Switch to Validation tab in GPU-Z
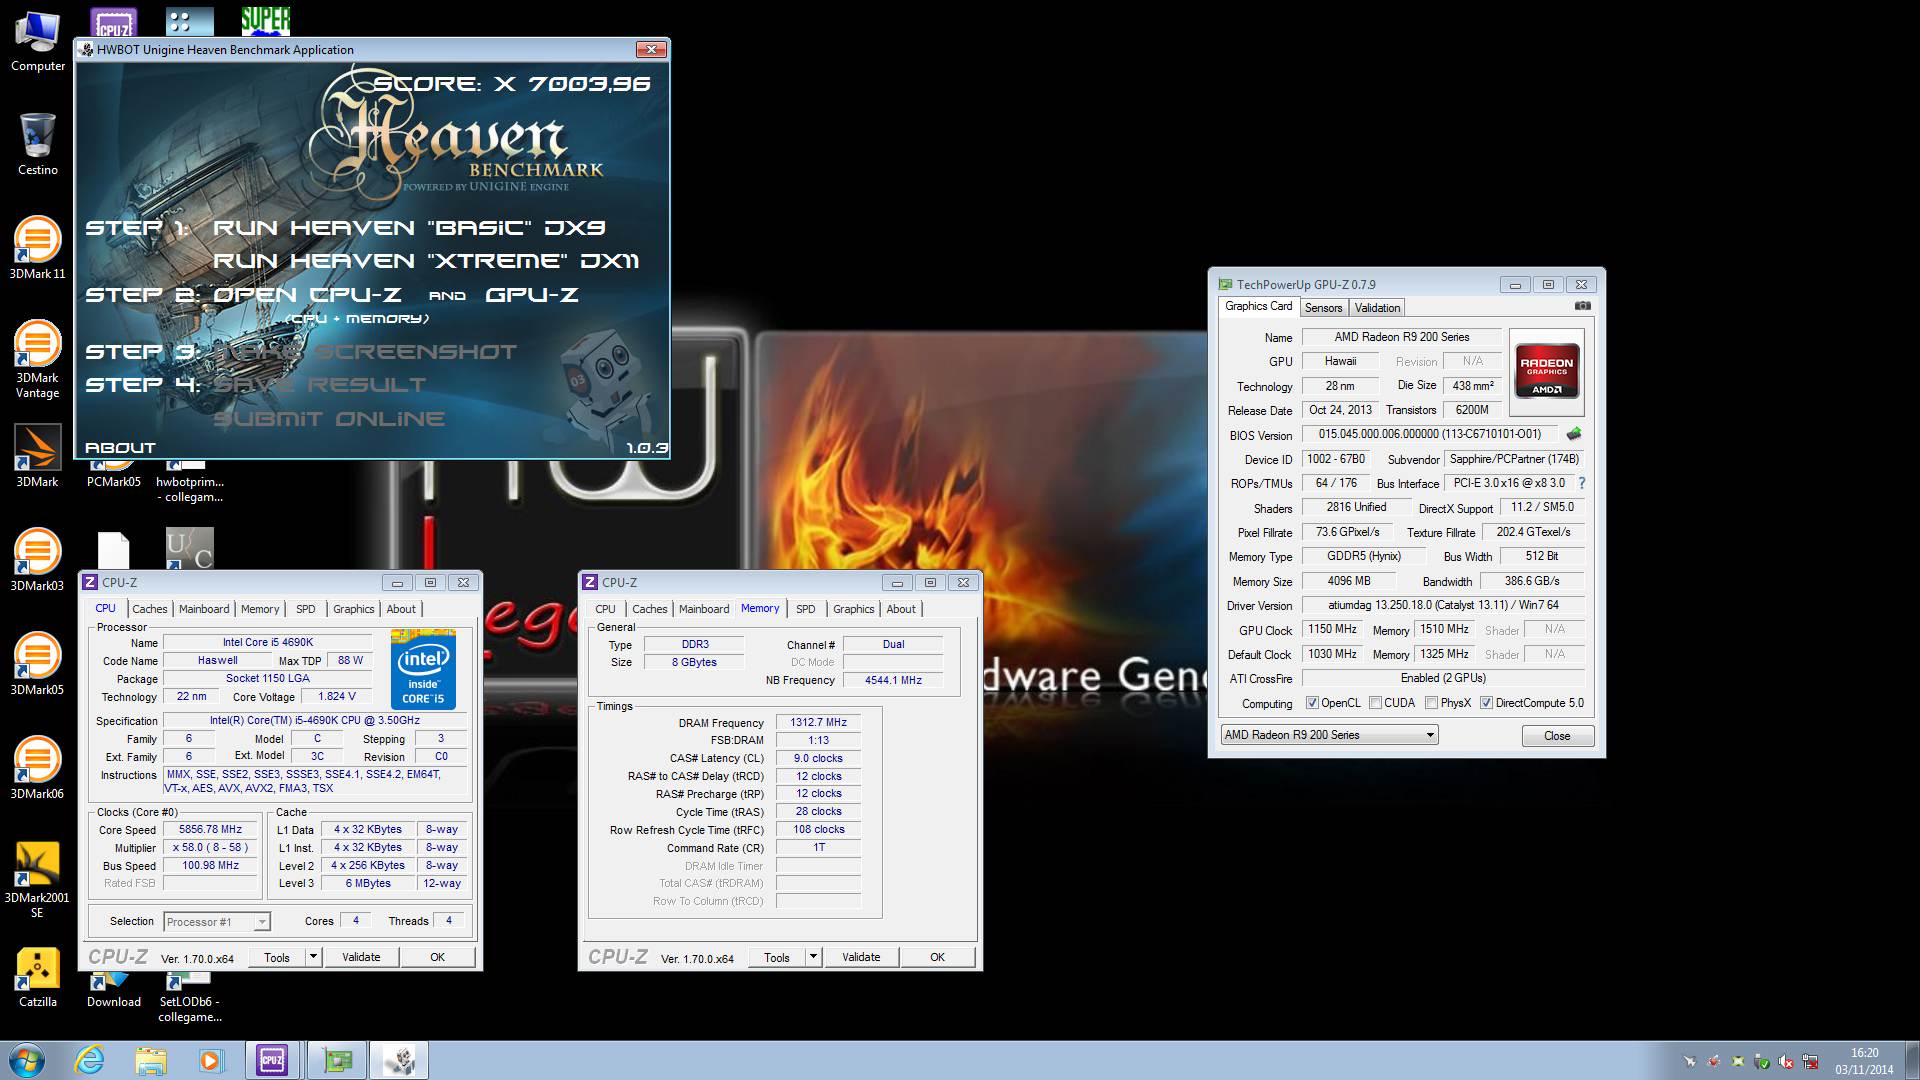Viewport: 1920px width, 1080px height. pyautogui.click(x=1377, y=308)
